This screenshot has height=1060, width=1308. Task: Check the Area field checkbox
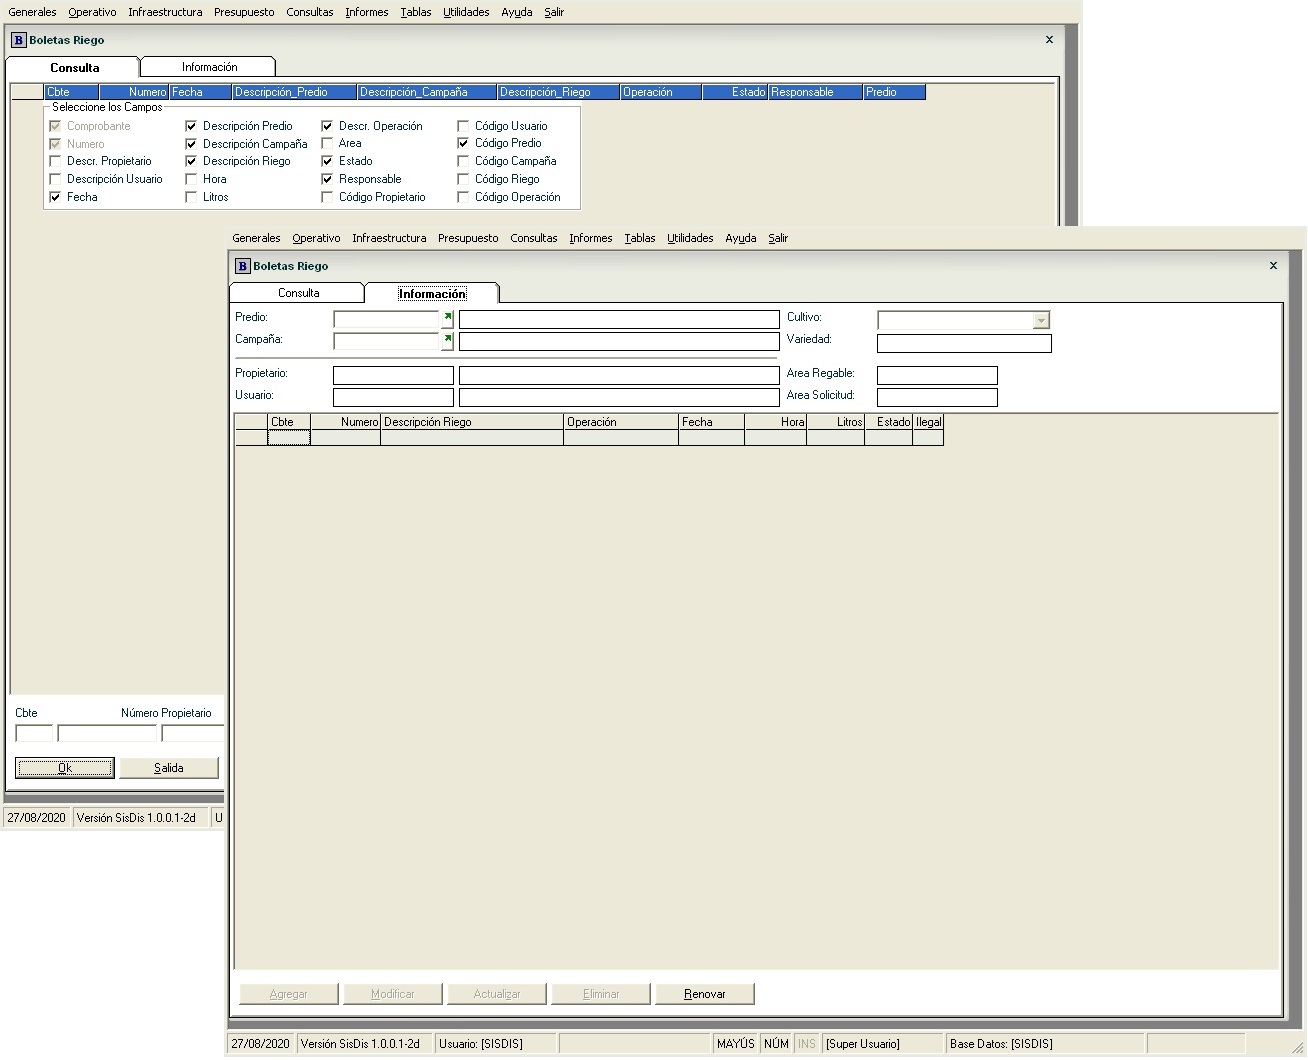pos(327,144)
